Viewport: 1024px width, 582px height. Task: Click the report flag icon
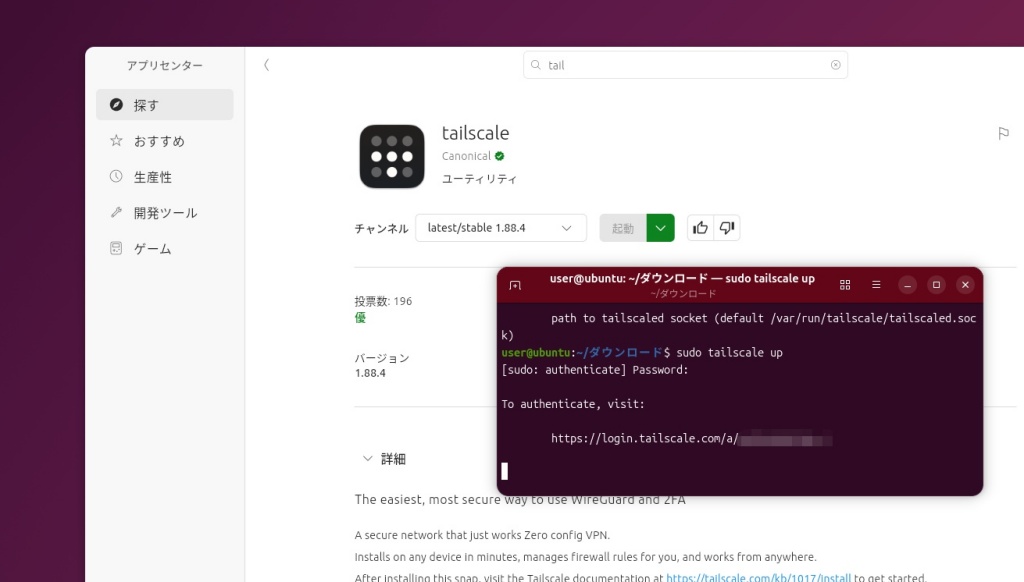click(x=1003, y=133)
